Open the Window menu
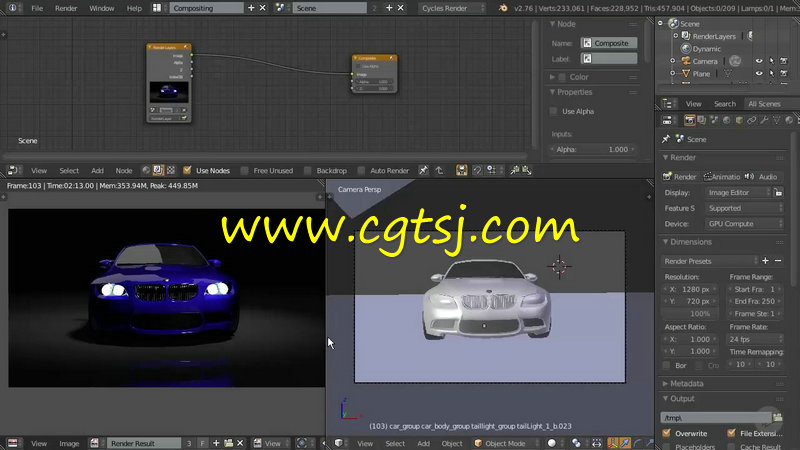Screen dimensions: 800x450 click(102, 8)
